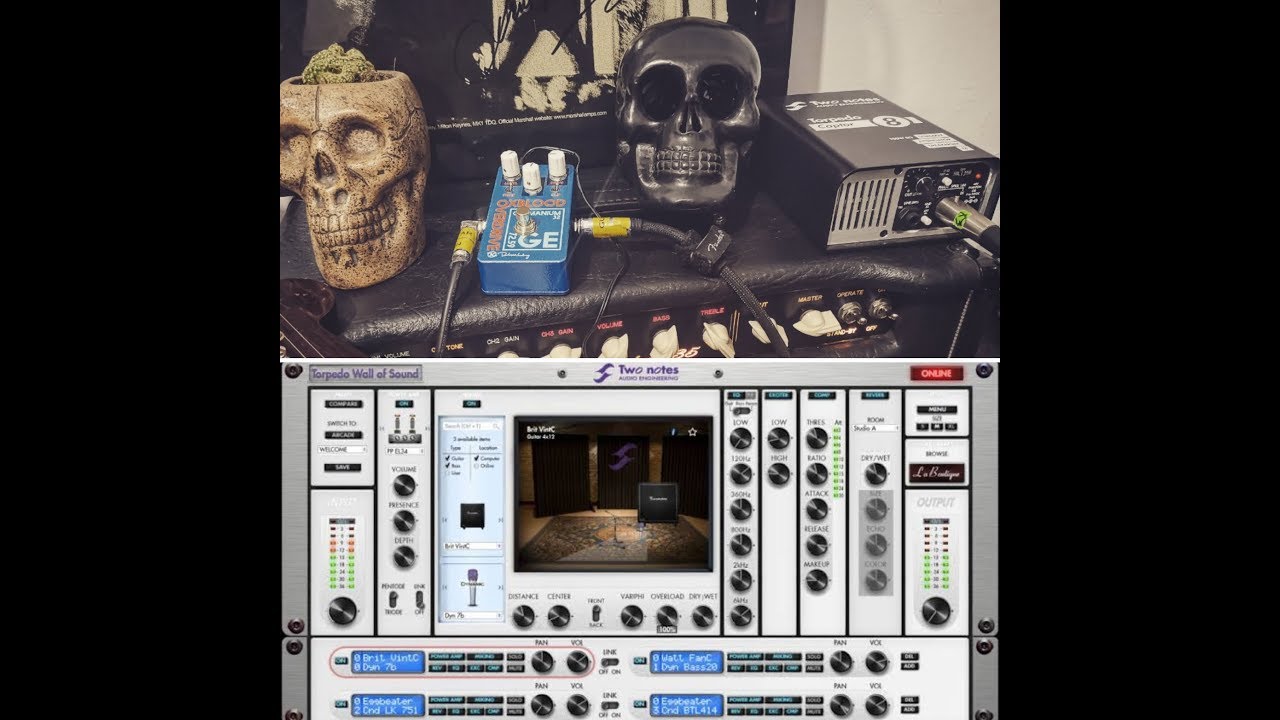Select the Watt FanC Dyn Bass20 channel display
Screen dimensions: 1280x720
(x=687, y=662)
